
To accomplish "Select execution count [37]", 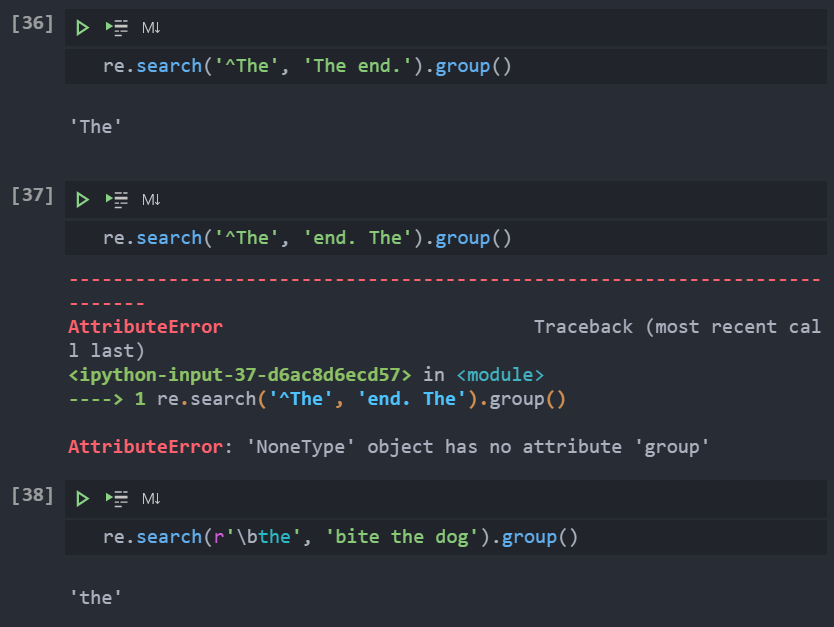I will click(32, 195).
